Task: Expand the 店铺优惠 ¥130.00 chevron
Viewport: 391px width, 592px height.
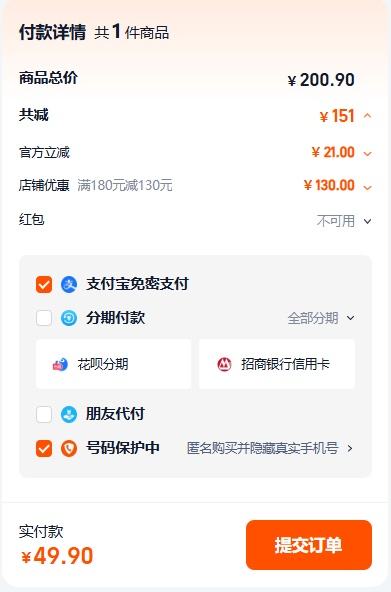Action: pyautogui.click(x=368, y=187)
